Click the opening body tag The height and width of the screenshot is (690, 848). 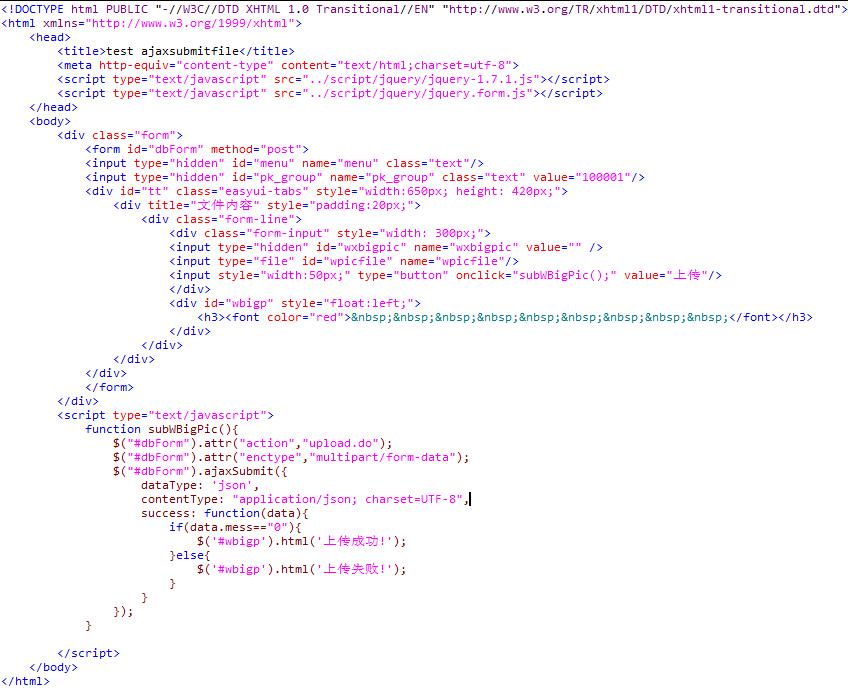pos(50,121)
